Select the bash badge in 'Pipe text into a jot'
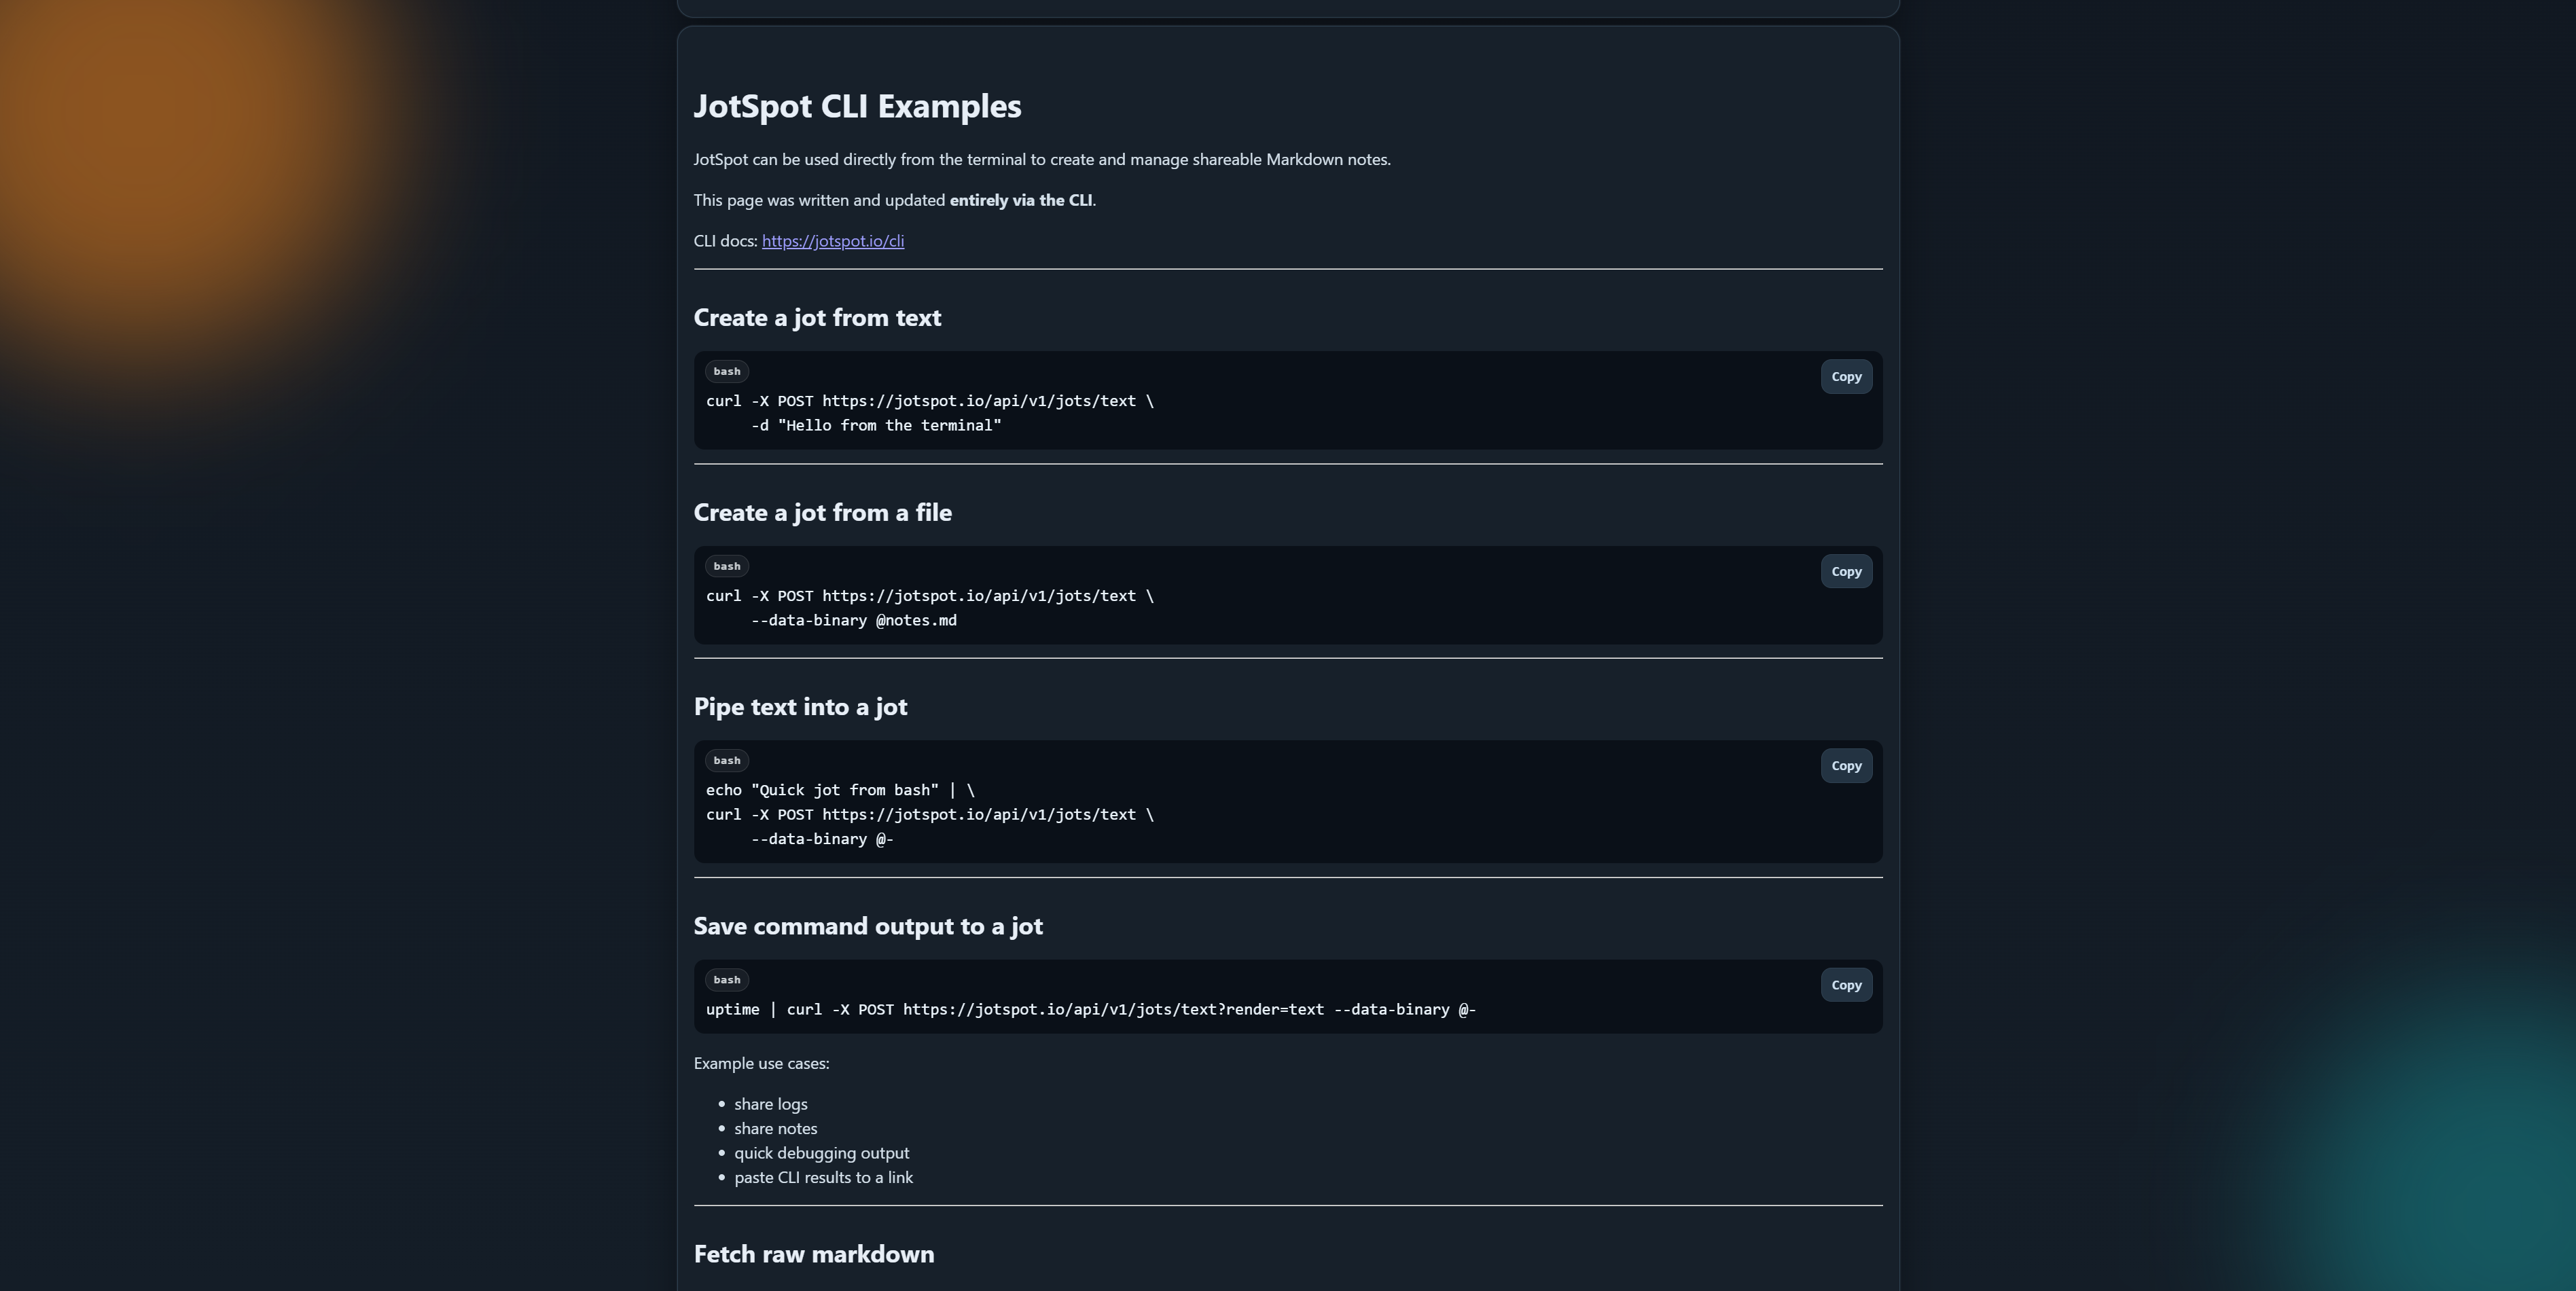The width and height of the screenshot is (2576, 1291). click(726, 760)
